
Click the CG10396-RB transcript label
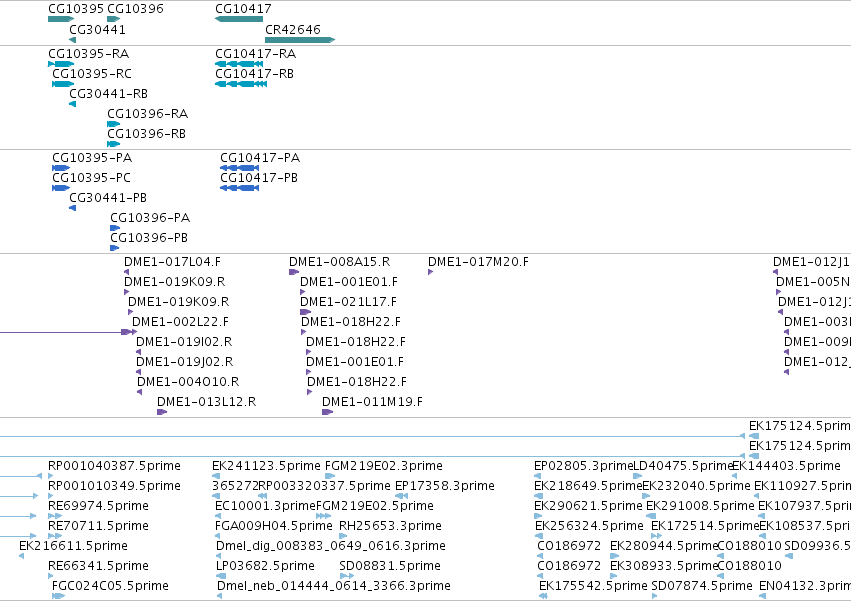coord(147,134)
